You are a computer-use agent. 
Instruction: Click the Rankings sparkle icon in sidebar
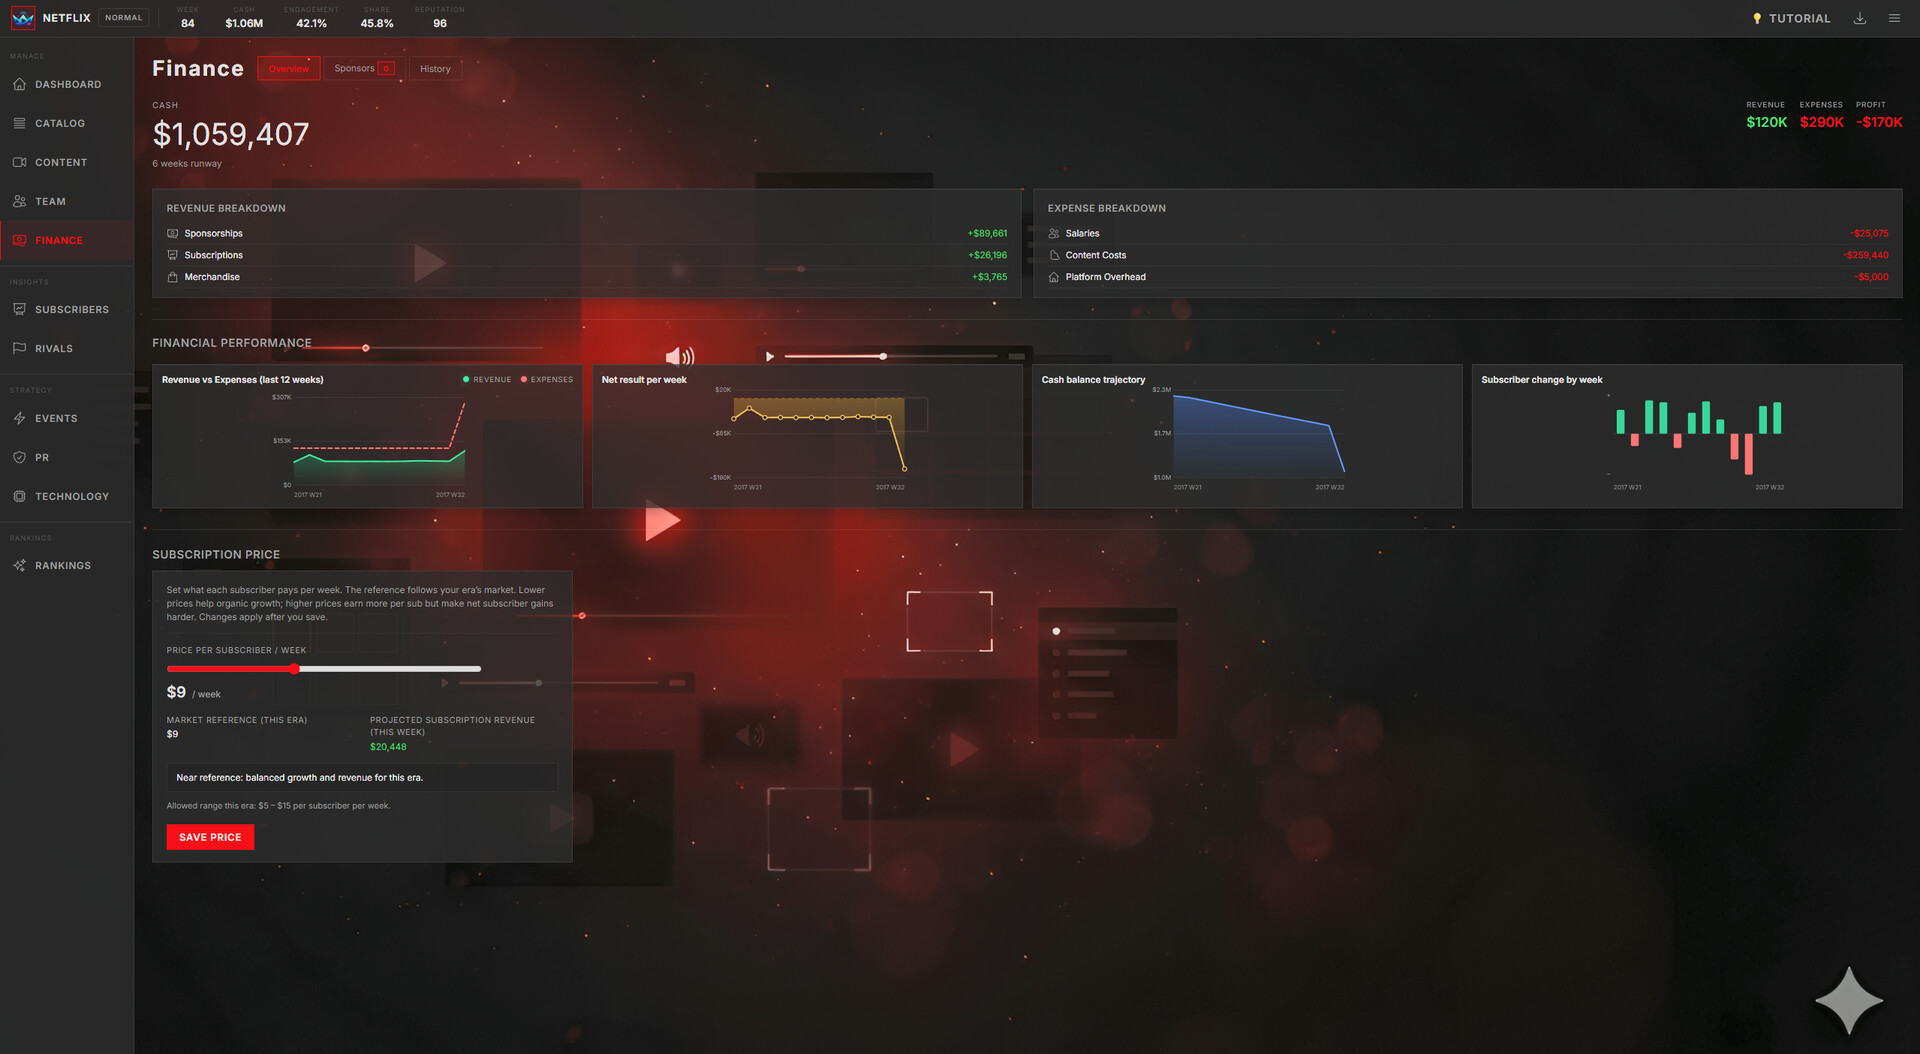pyautogui.click(x=20, y=566)
